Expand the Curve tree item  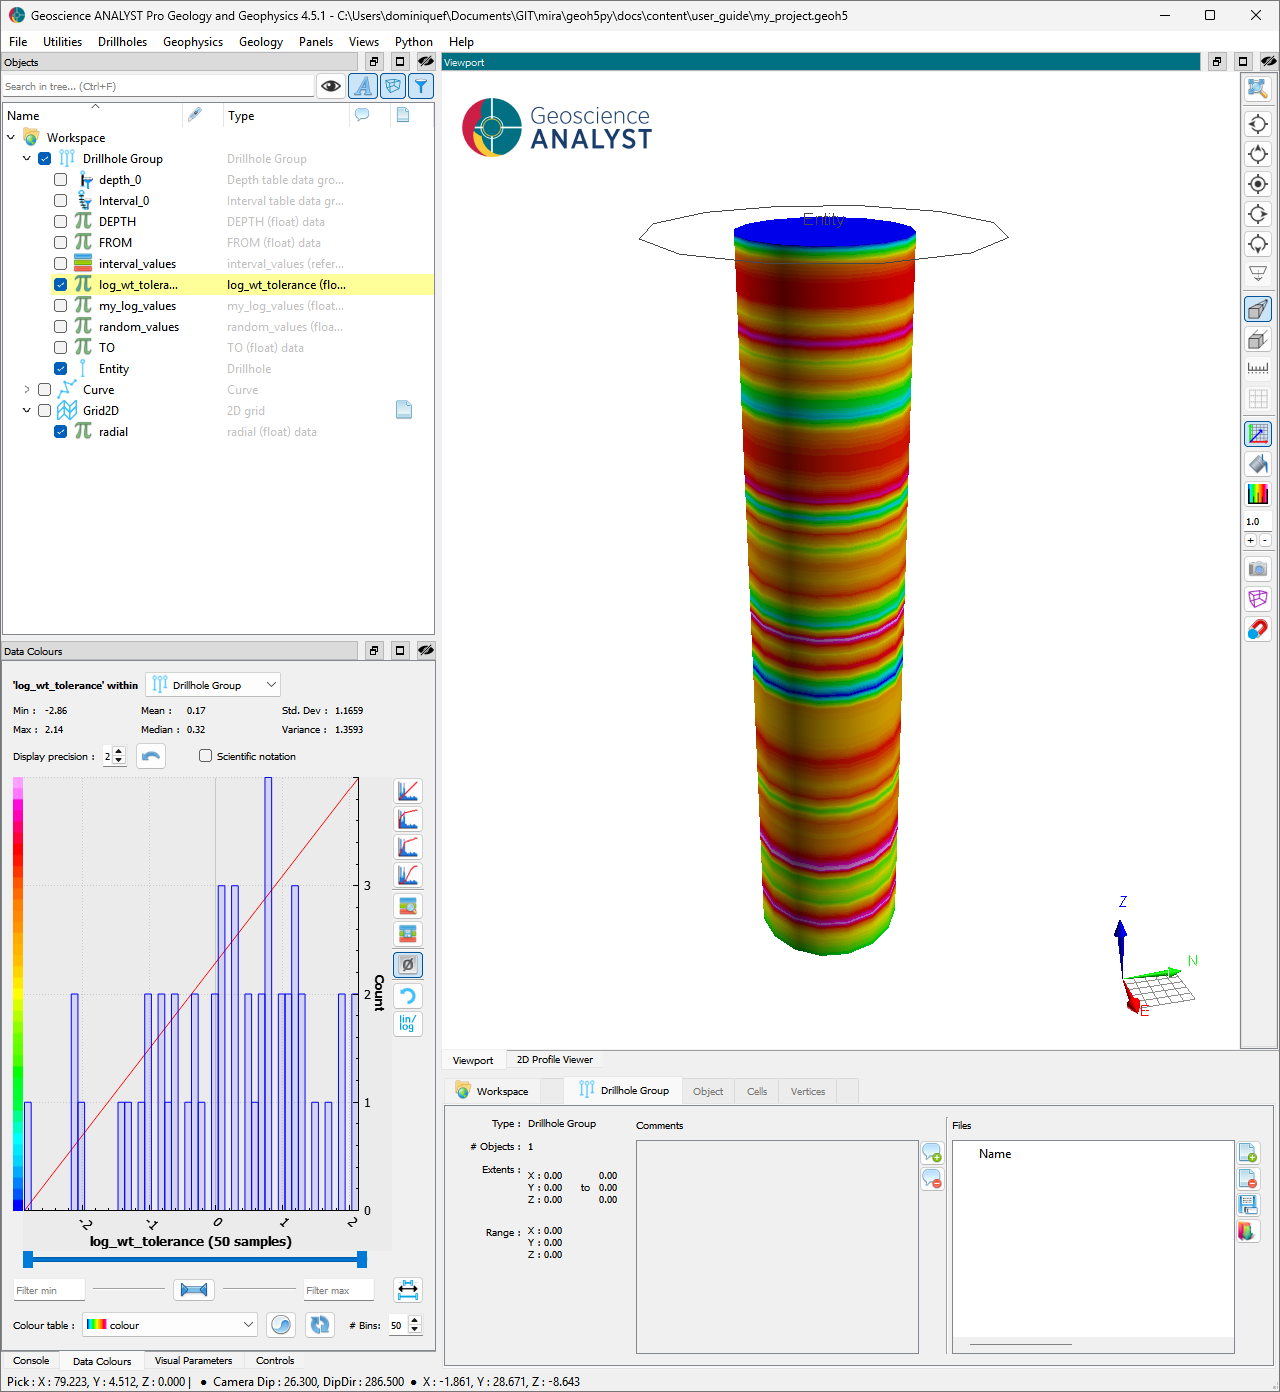pos(27,390)
